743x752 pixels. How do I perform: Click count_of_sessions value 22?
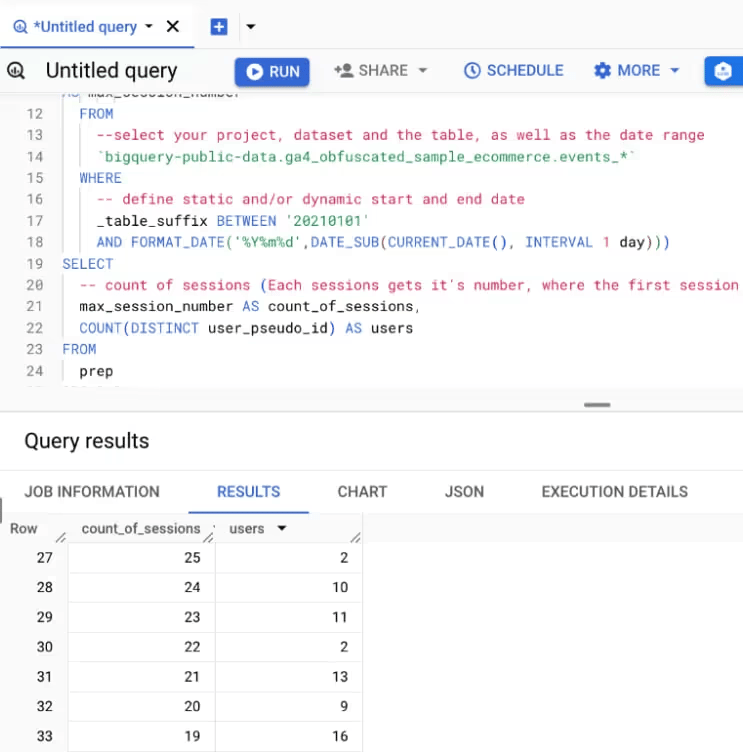192,646
